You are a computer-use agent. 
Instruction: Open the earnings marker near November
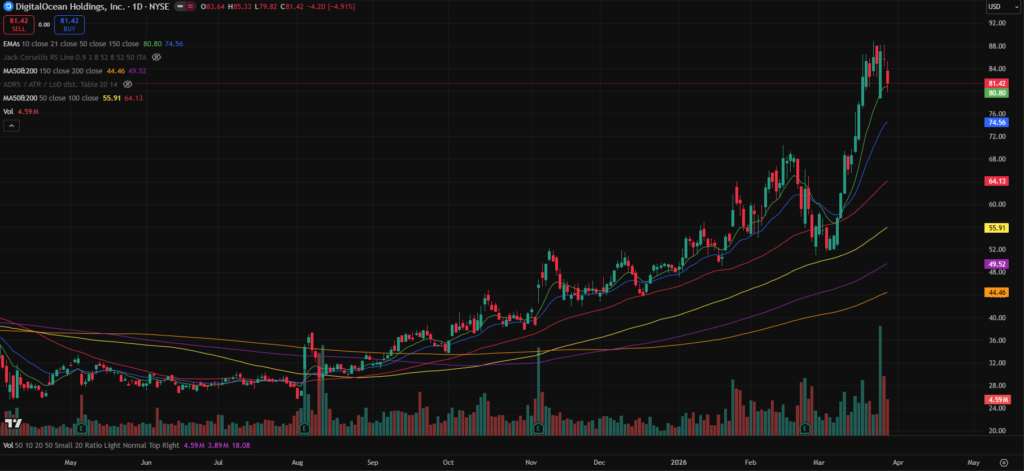pyautogui.click(x=539, y=427)
